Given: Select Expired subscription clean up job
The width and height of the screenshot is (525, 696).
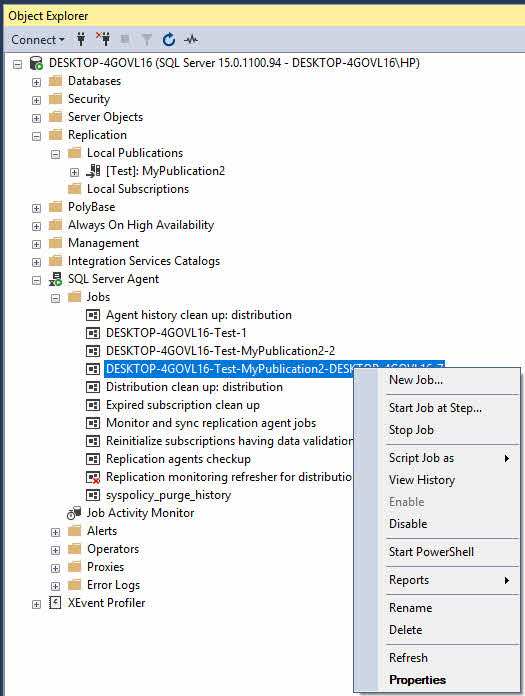Looking at the screenshot, I should click(x=182, y=405).
